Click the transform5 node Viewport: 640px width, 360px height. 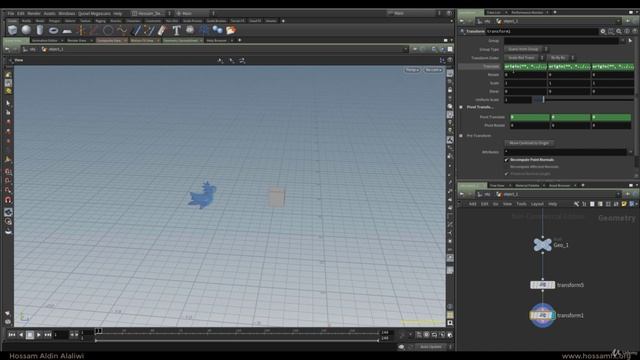point(542,285)
